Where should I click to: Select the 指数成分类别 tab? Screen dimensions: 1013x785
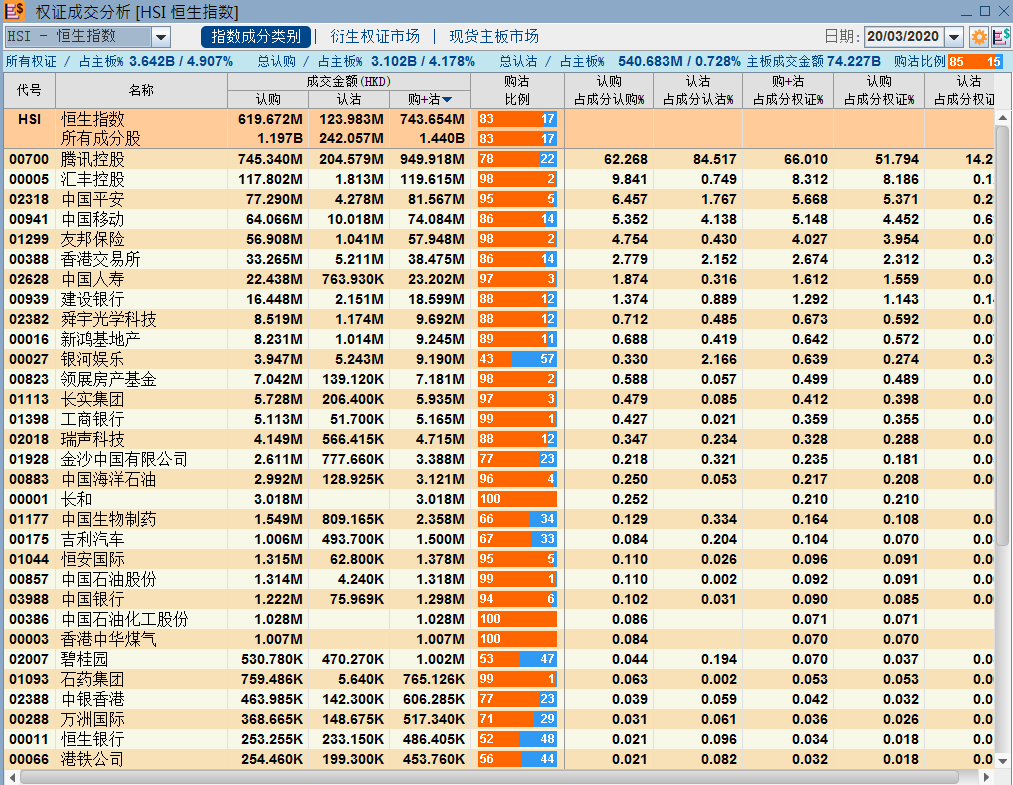click(x=256, y=37)
